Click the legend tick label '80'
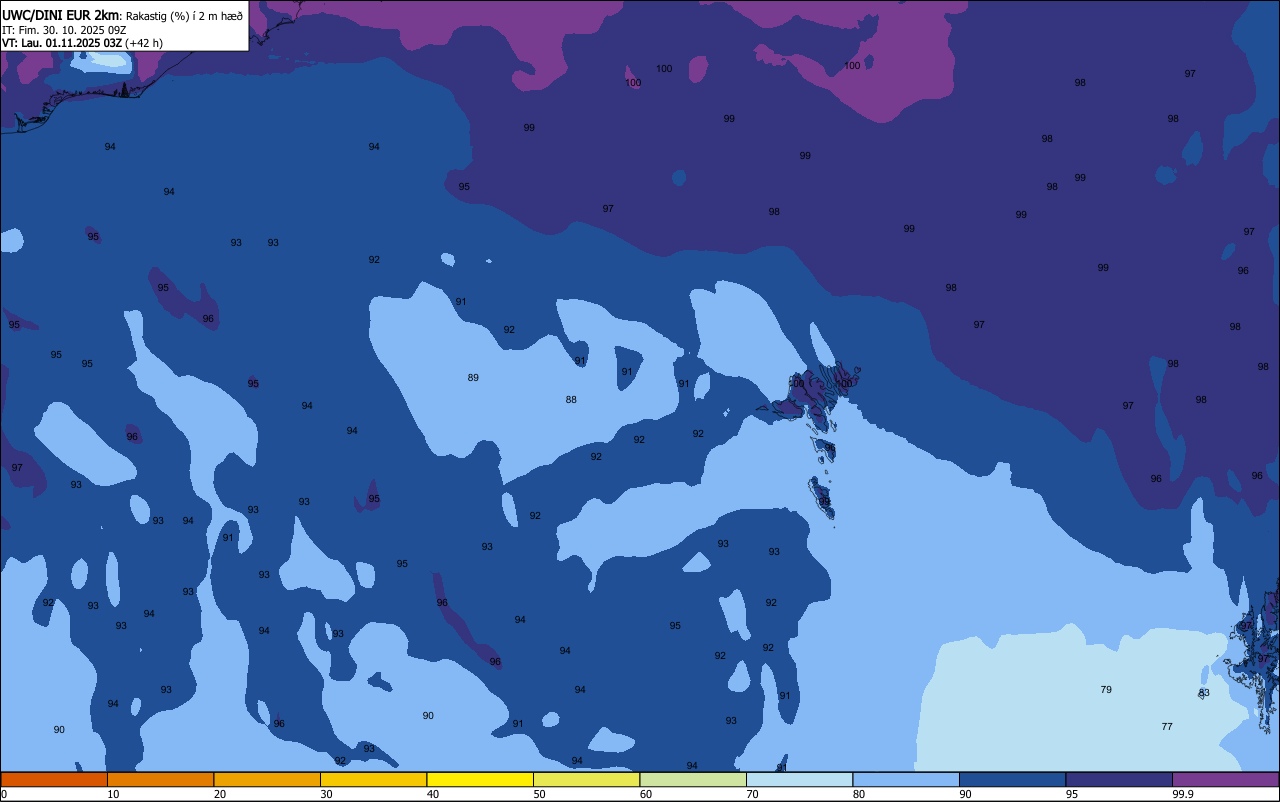 point(859,794)
